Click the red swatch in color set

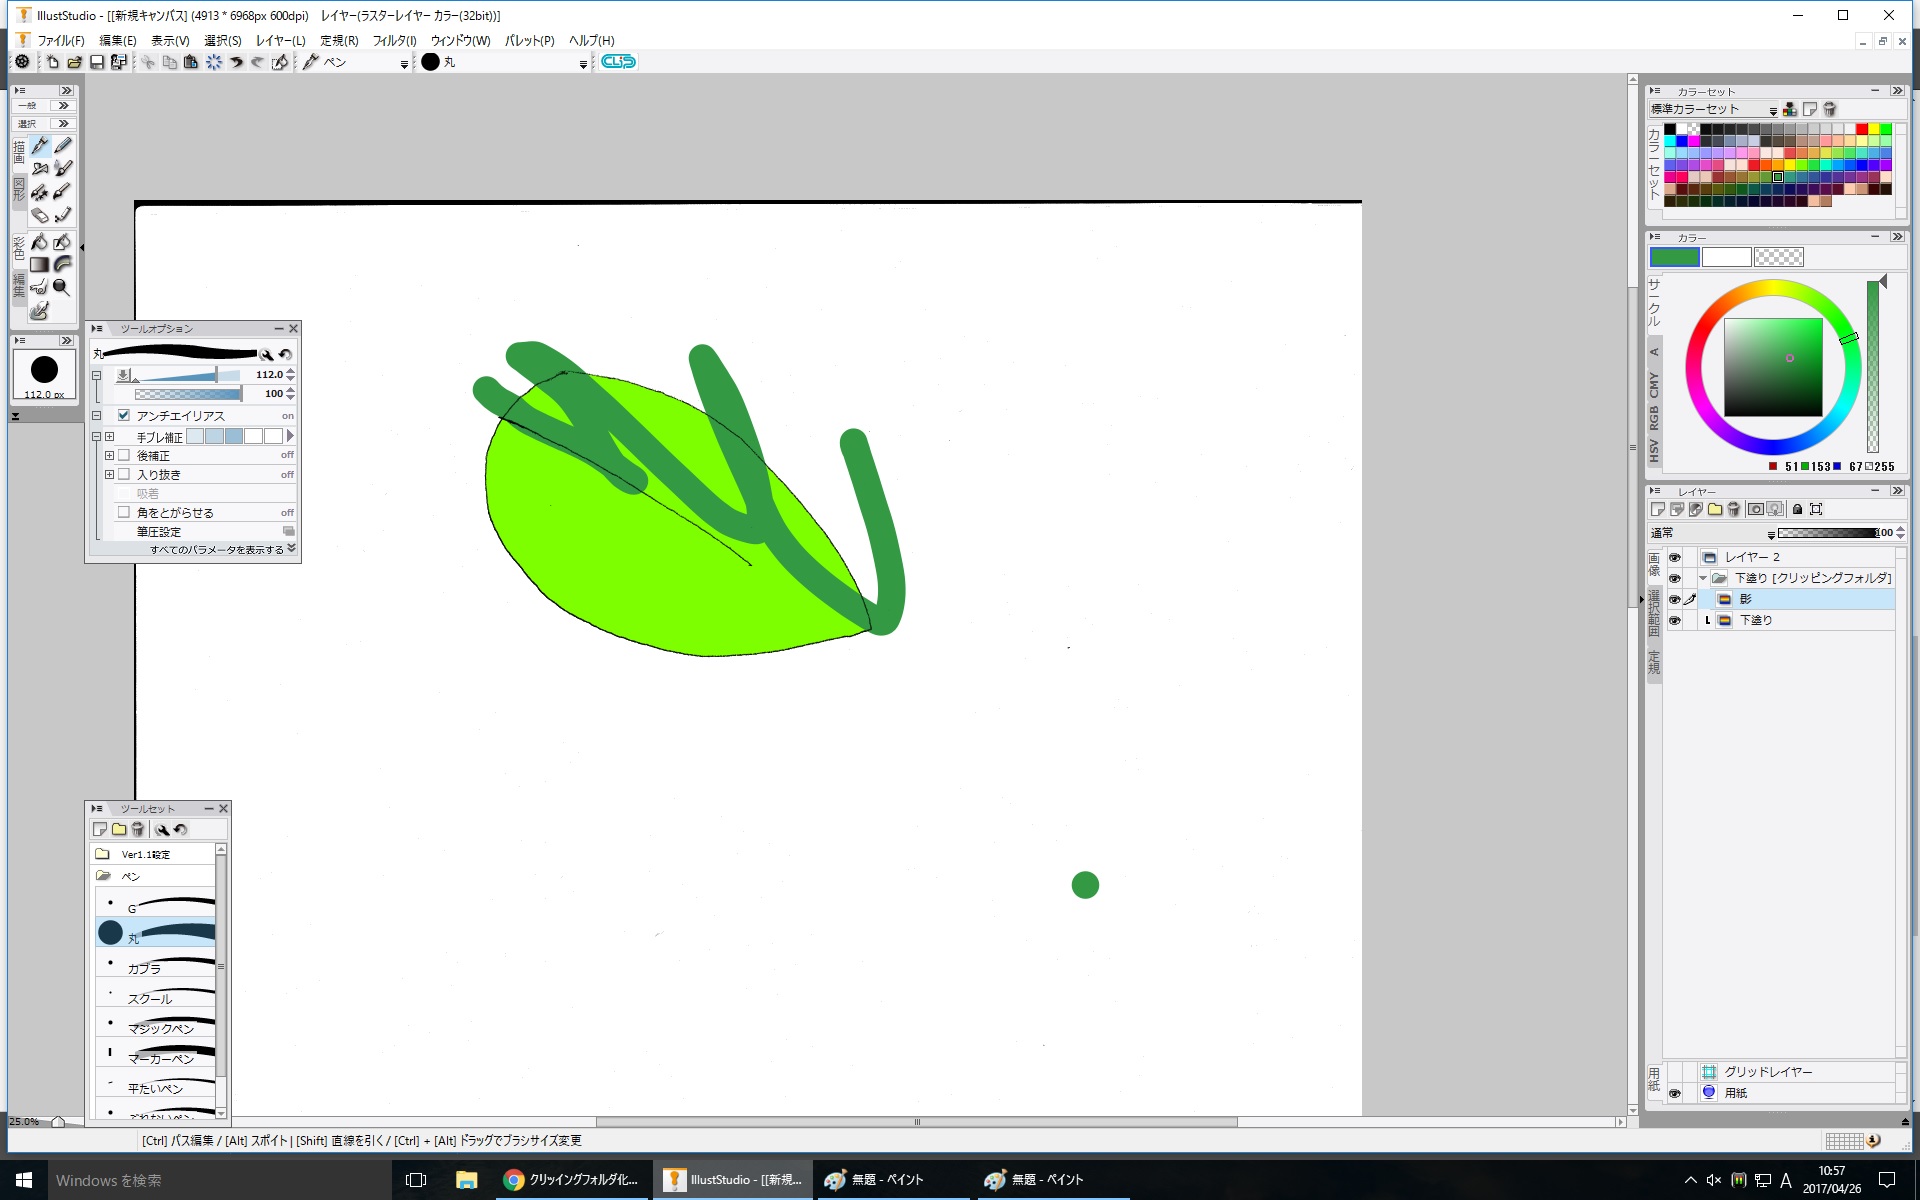tap(1861, 129)
